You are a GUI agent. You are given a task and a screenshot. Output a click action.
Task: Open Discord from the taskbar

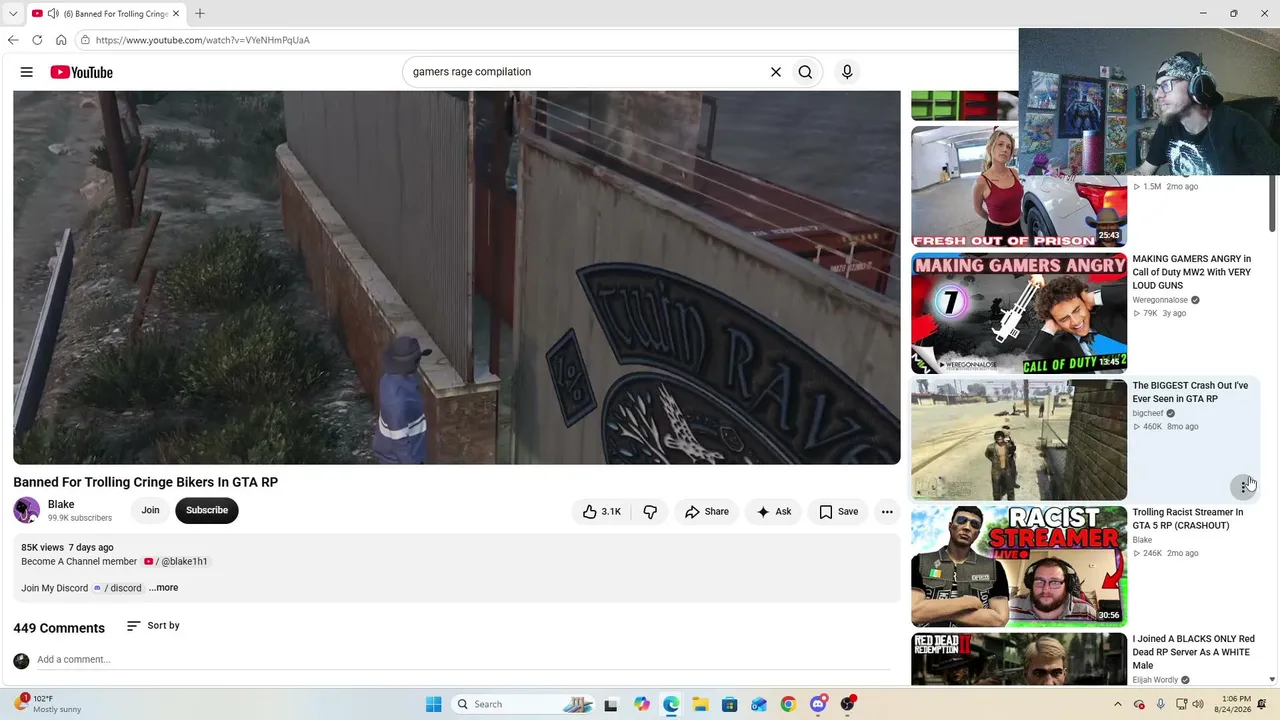tap(818, 704)
